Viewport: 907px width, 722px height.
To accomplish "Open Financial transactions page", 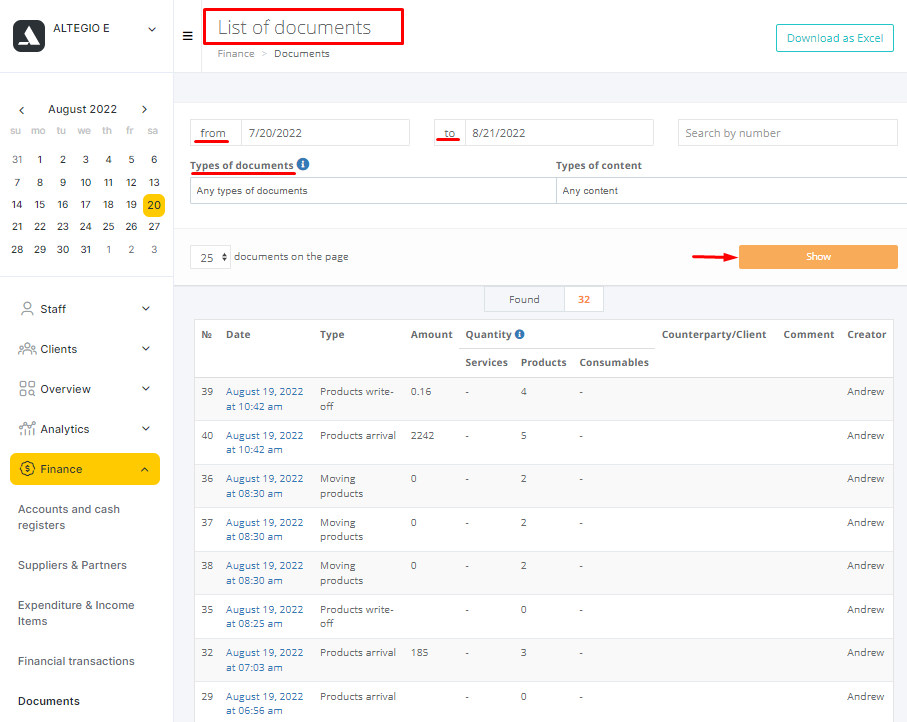I will (76, 661).
